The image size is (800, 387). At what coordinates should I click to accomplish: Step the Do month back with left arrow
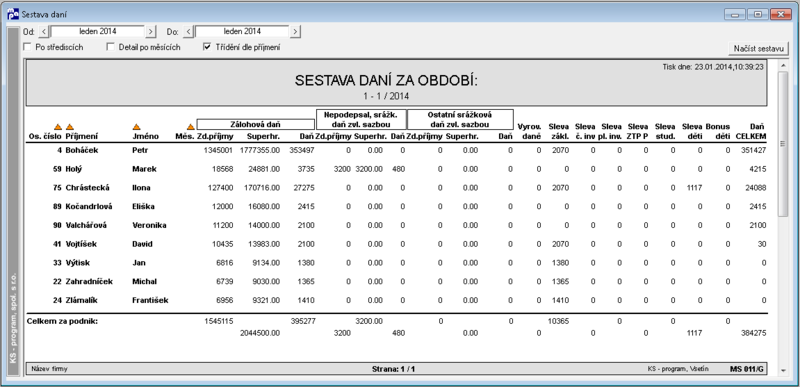click(x=188, y=32)
